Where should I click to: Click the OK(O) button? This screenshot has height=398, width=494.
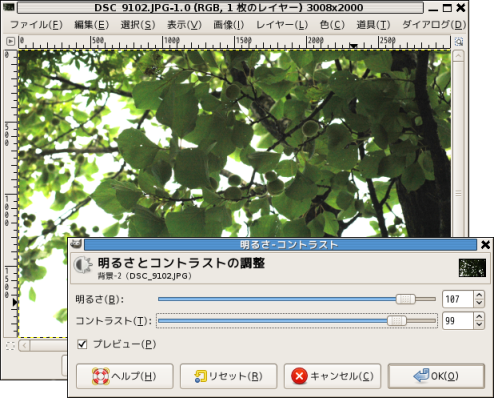436,376
